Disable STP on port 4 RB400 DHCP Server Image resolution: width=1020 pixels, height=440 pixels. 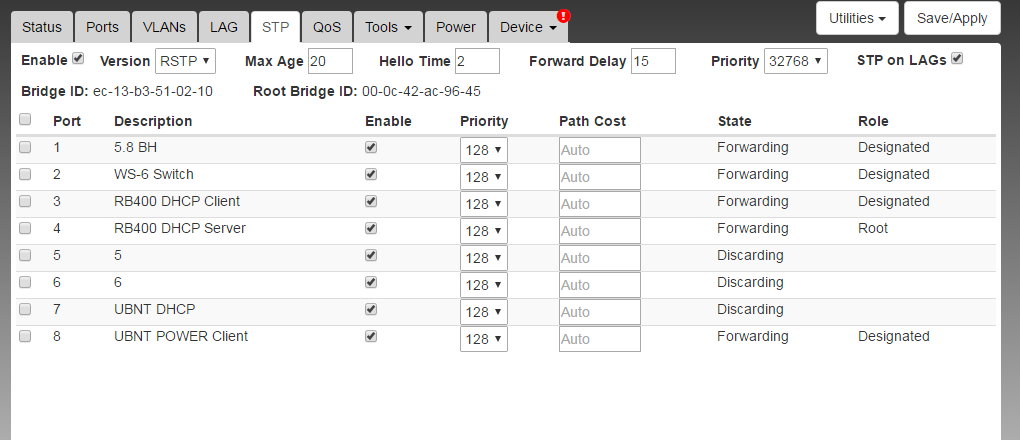[371, 228]
